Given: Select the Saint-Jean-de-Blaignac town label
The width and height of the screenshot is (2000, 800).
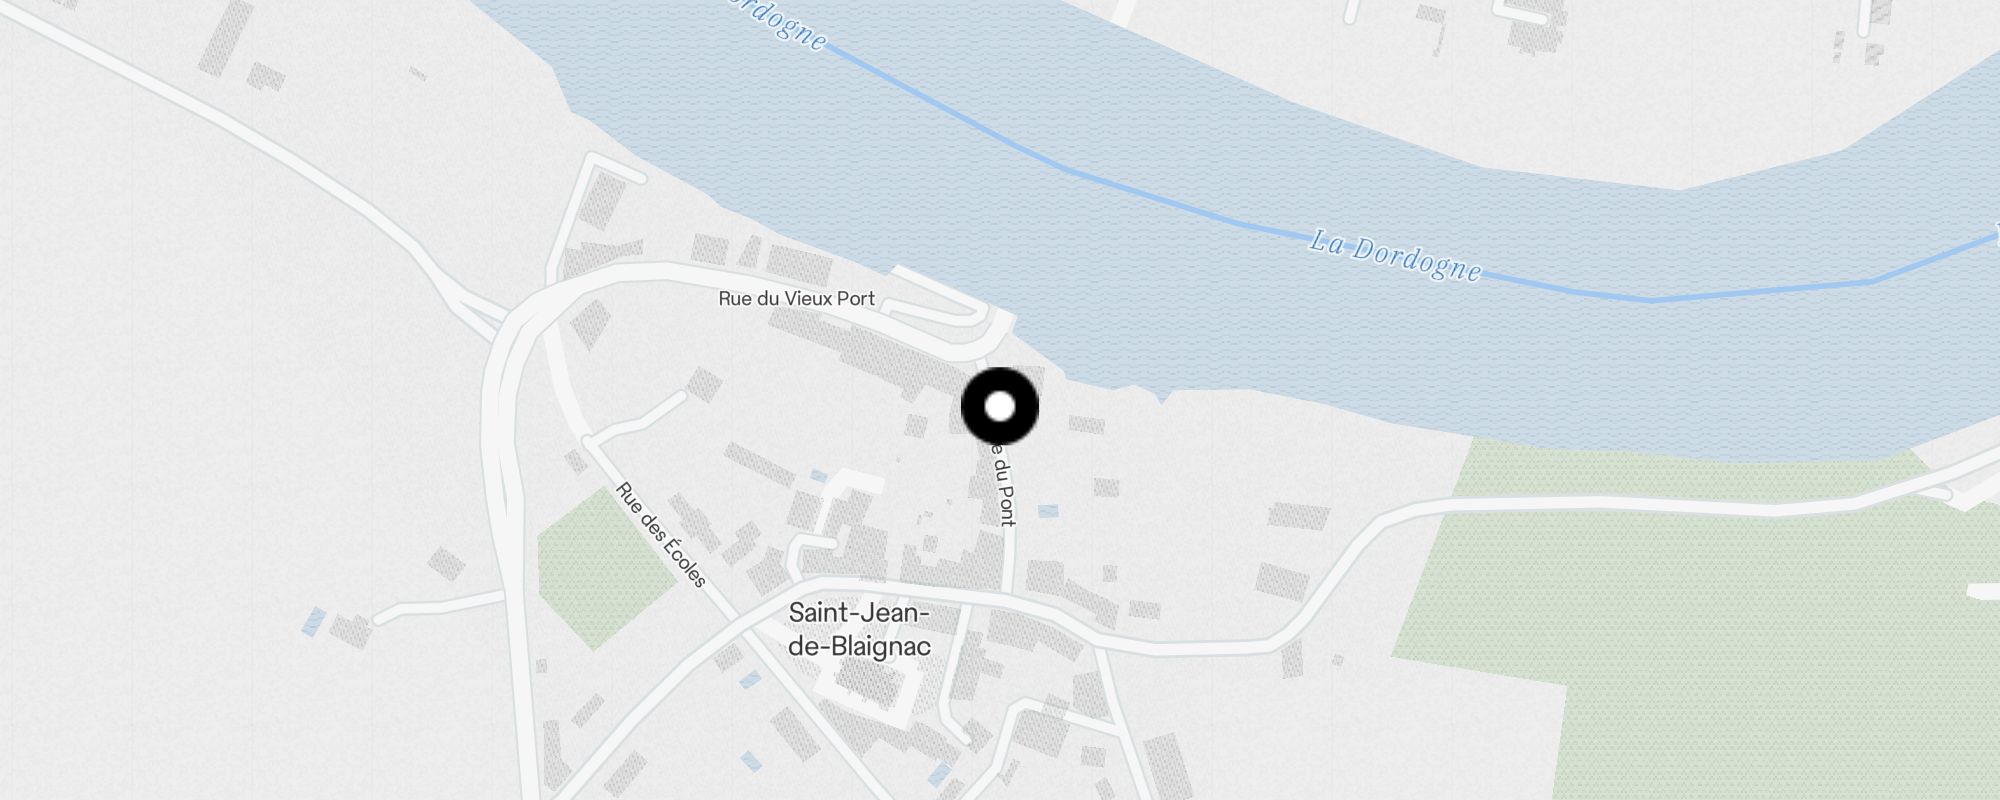Looking at the screenshot, I should 859,629.
